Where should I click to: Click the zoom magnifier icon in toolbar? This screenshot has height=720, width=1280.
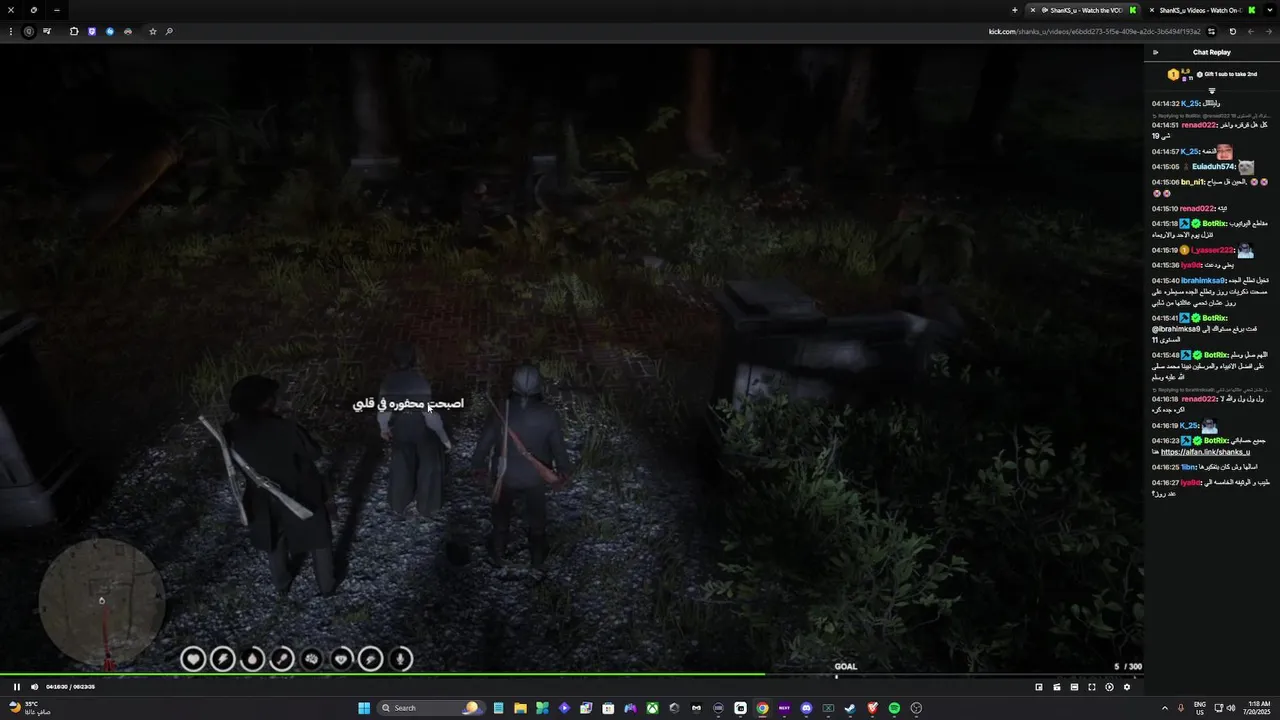(x=169, y=31)
